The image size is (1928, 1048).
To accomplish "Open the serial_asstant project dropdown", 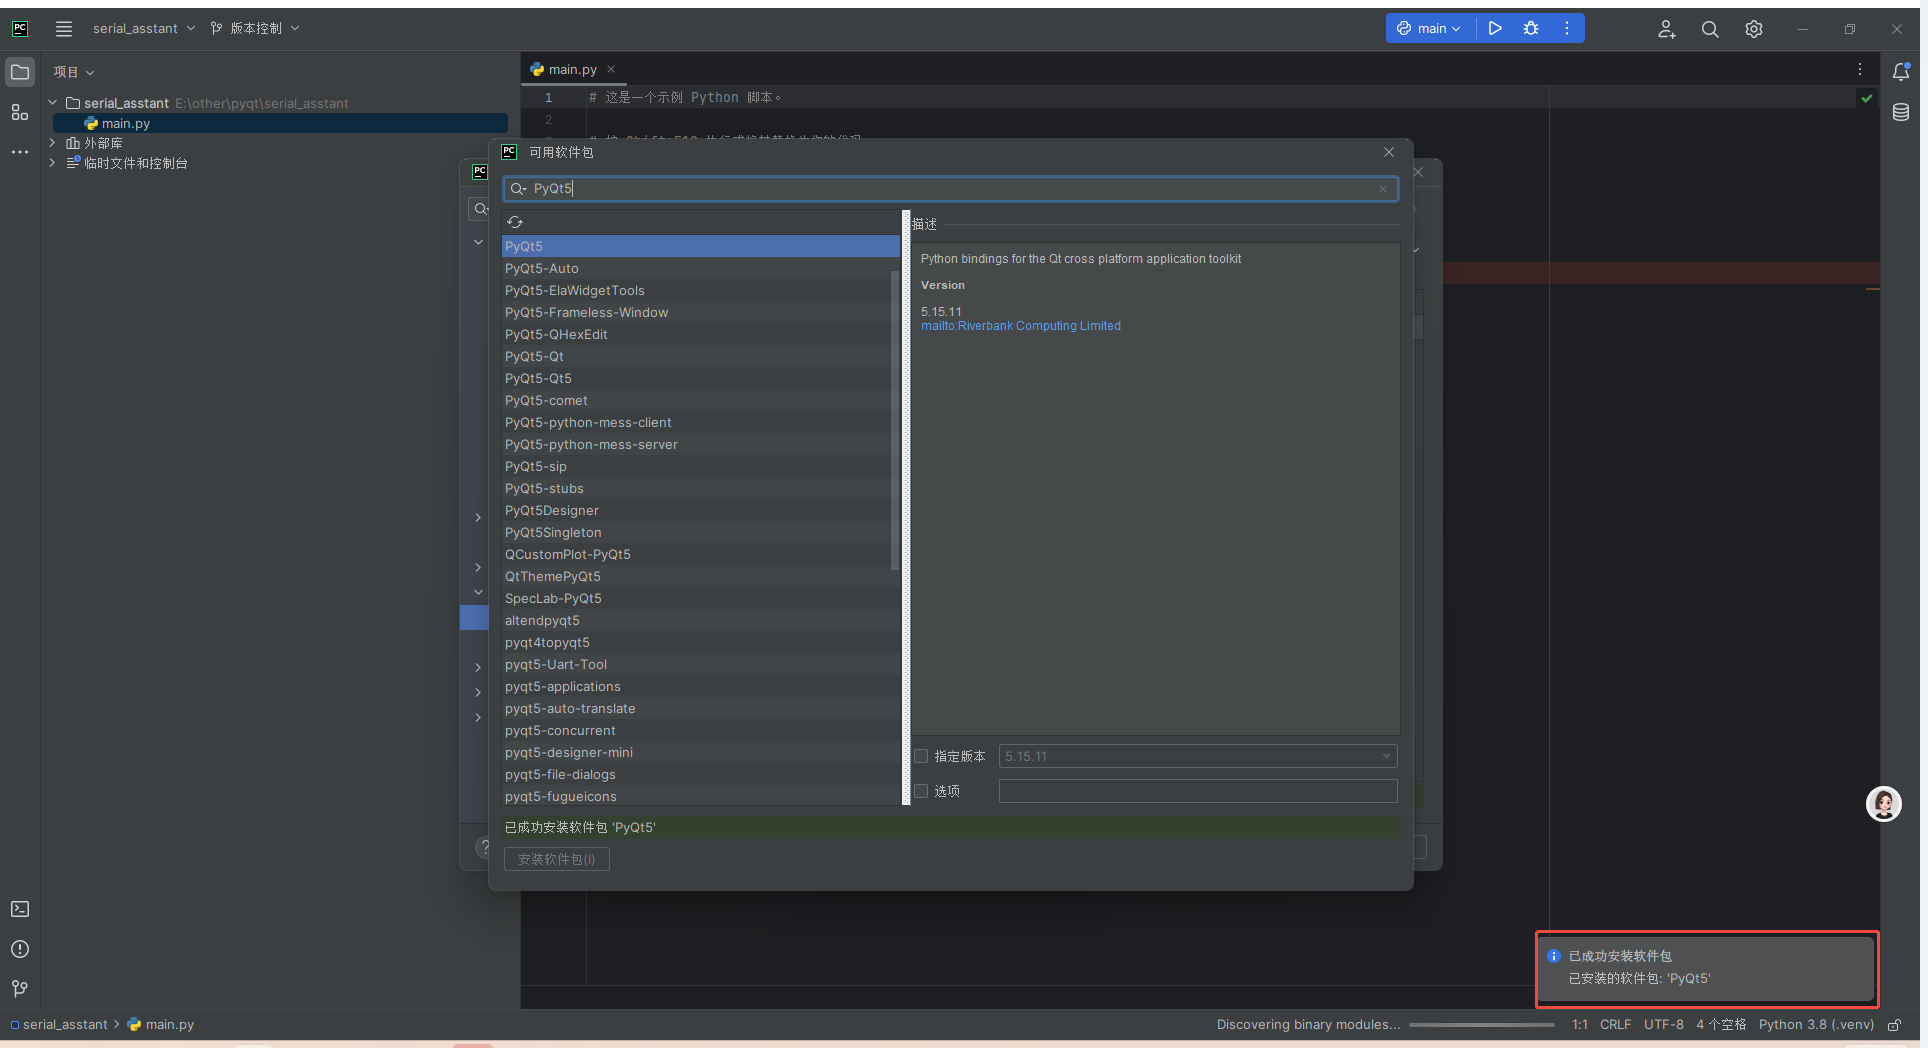I will point(144,29).
